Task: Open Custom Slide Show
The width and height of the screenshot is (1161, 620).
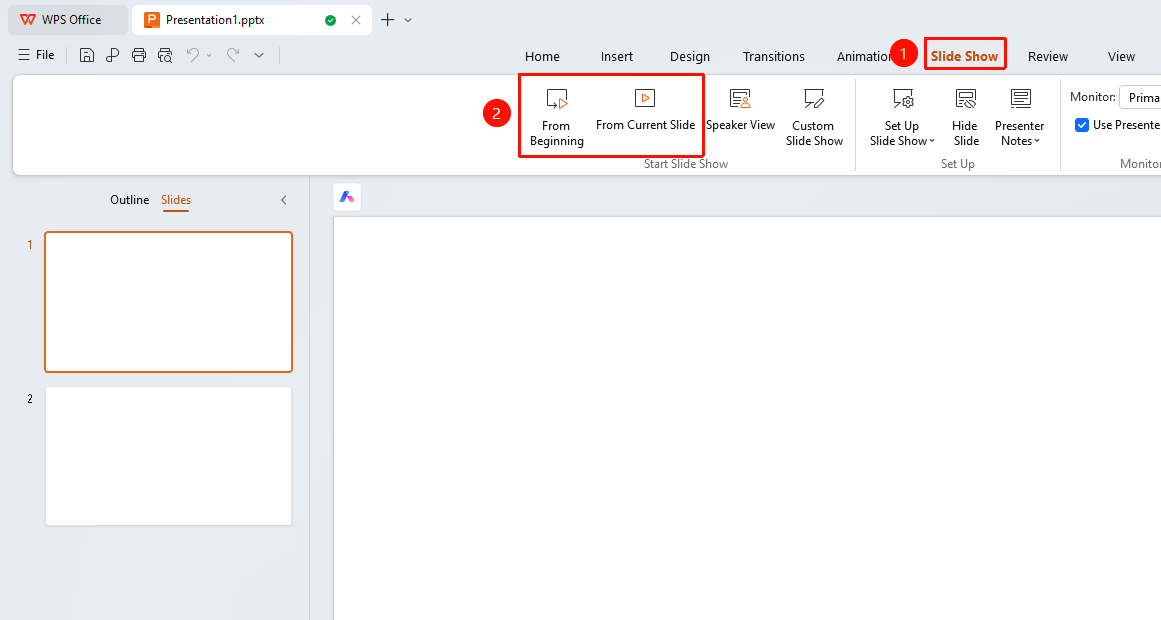Action: pos(814,117)
